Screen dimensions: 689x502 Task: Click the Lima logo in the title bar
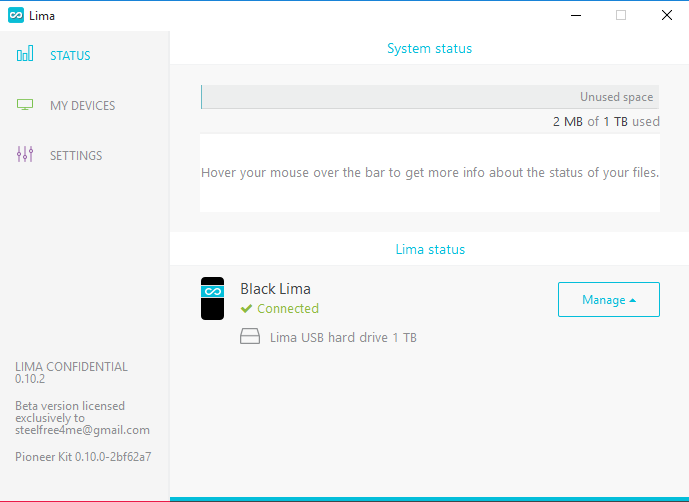pyautogui.click(x=16, y=15)
